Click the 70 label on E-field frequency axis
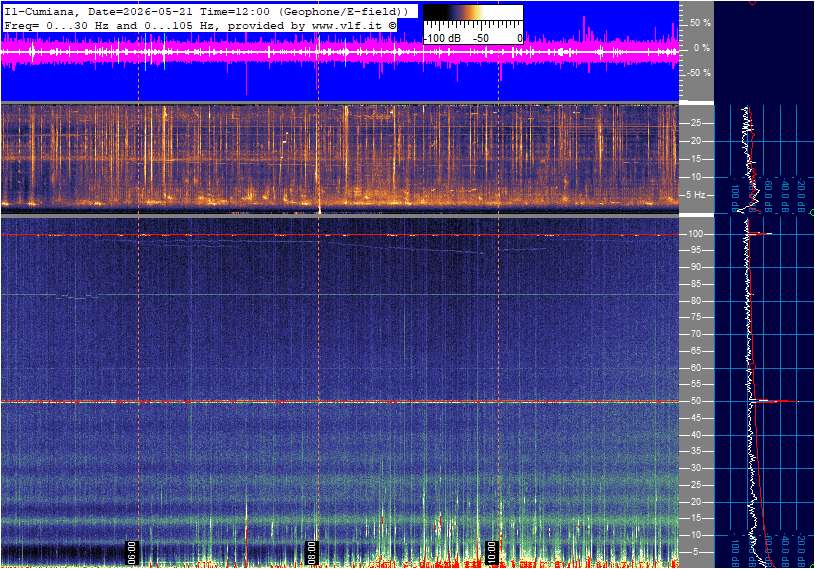The width and height of the screenshot is (815, 569). pos(695,334)
